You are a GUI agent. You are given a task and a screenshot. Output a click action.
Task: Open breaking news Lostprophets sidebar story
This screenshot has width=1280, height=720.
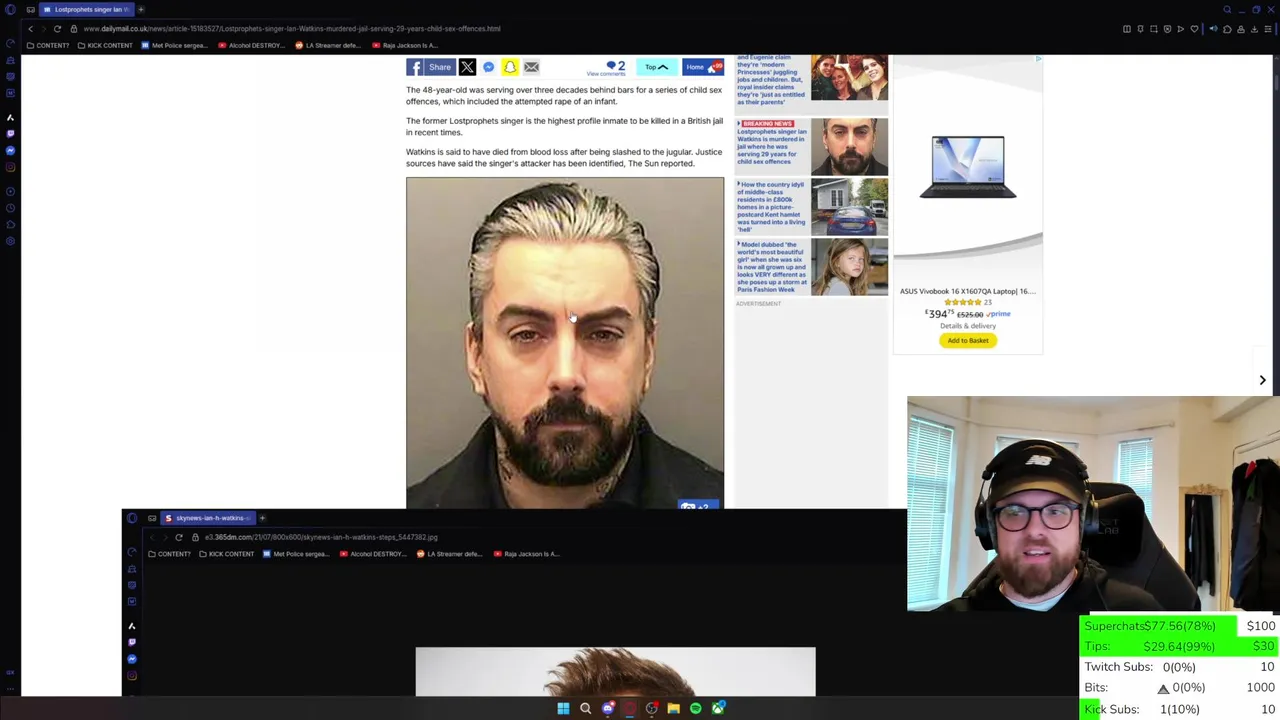tap(811, 146)
